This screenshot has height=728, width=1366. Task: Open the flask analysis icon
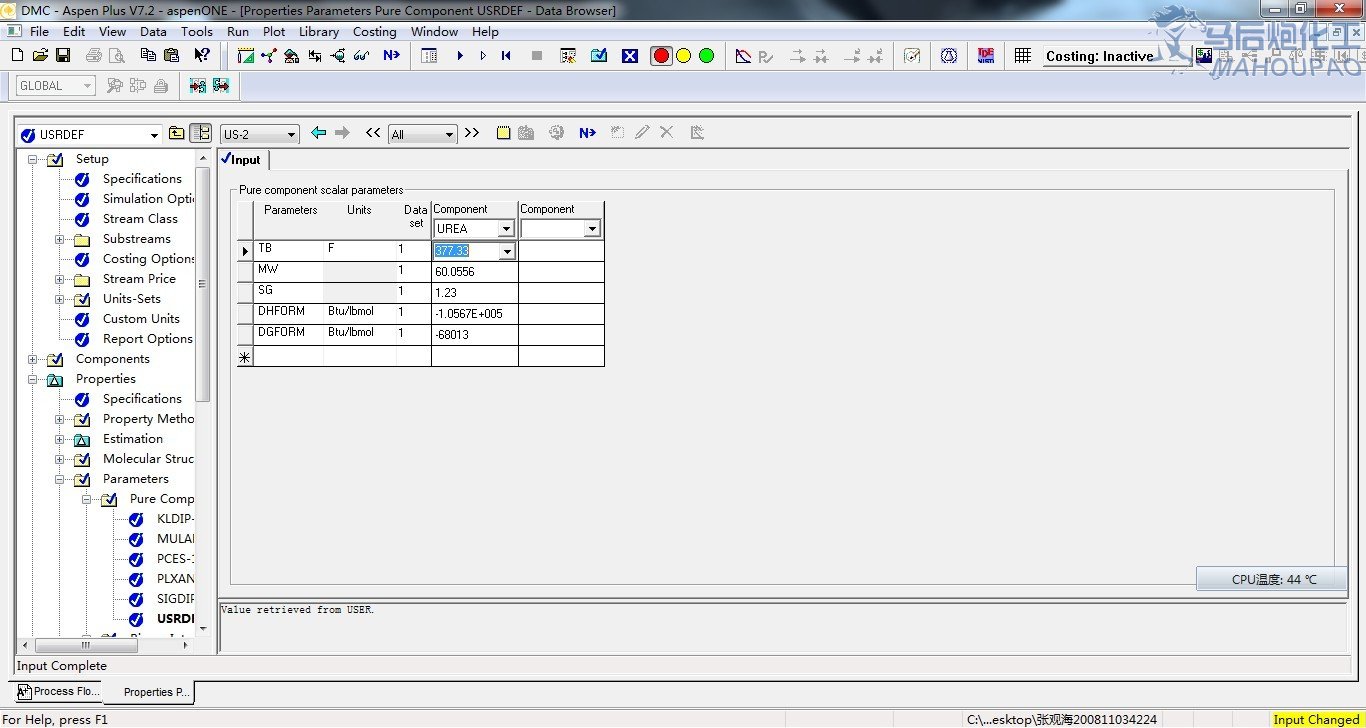coord(949,56)
